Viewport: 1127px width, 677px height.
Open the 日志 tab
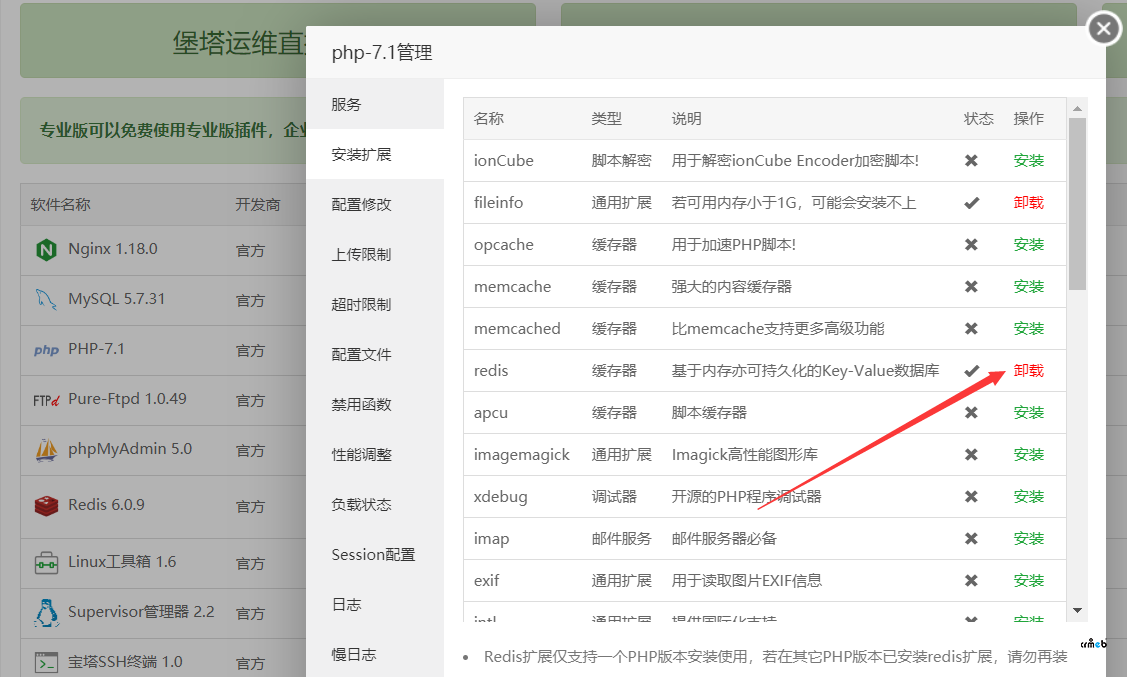click(374, 604)
